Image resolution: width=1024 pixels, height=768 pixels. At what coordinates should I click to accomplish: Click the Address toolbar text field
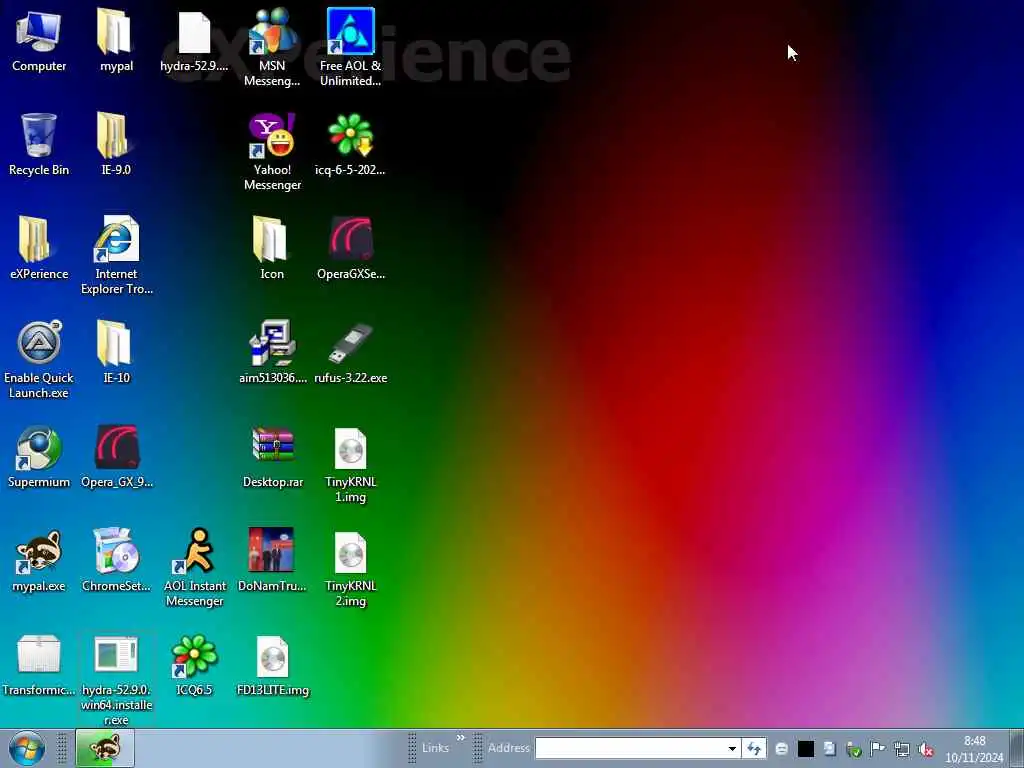(x=630, y=748)
